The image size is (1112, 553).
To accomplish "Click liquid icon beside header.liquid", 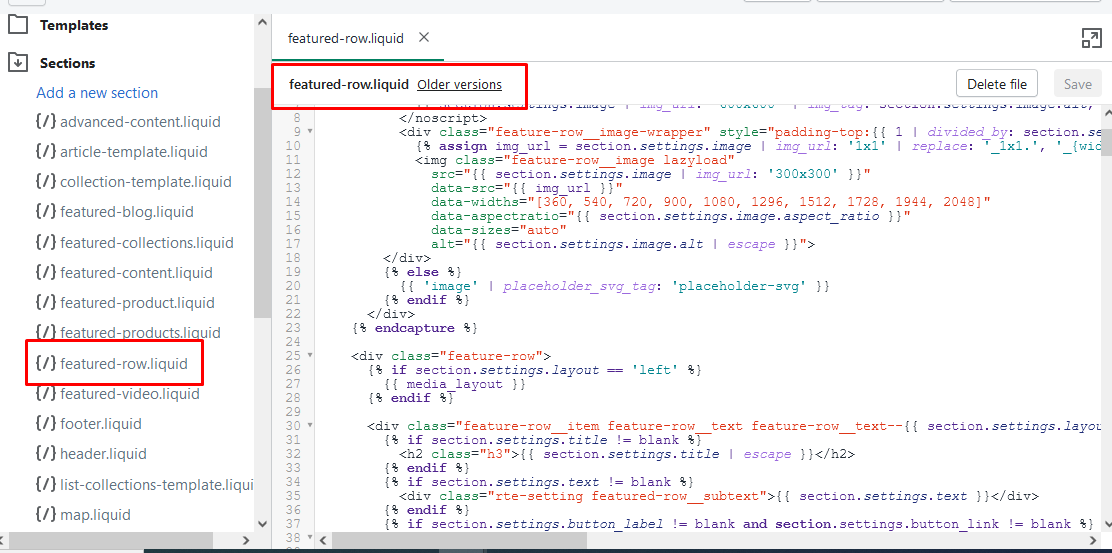I will click(45, 453).
